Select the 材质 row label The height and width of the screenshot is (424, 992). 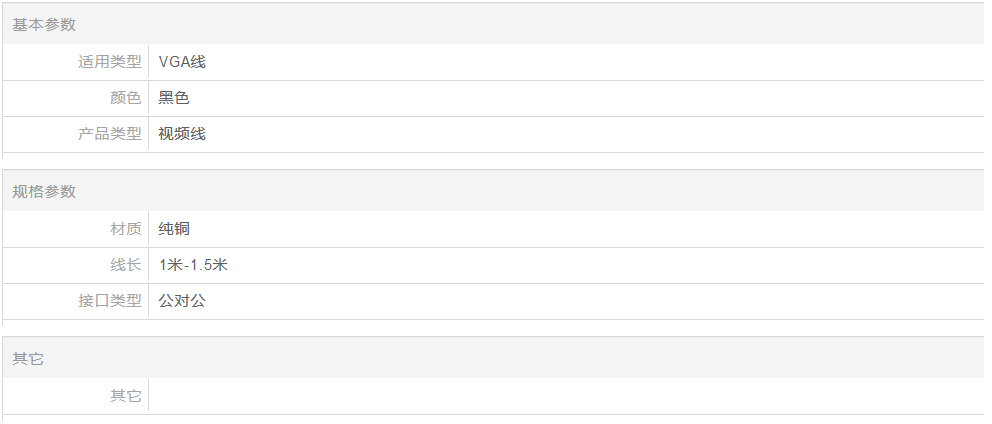tap(126, 229)
